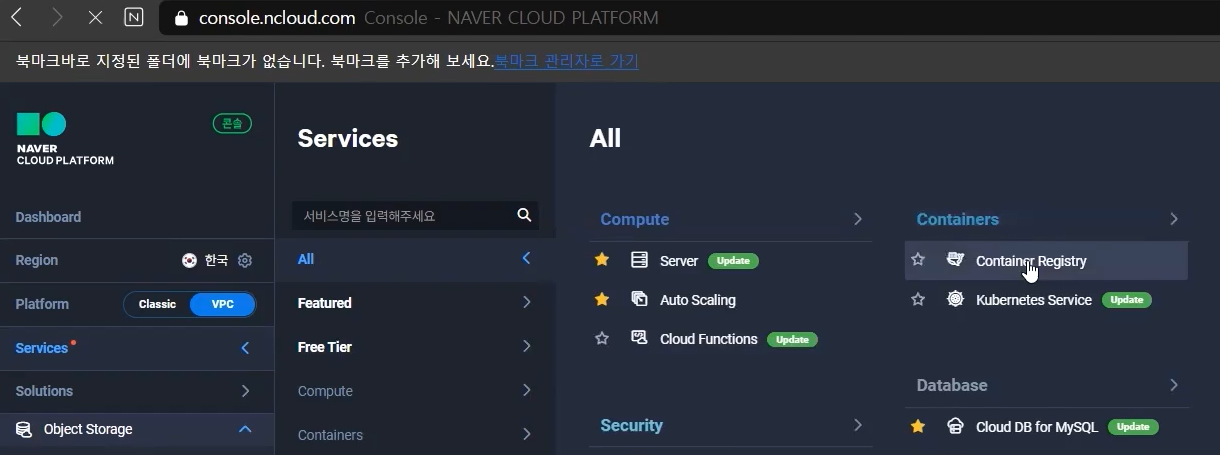The width and height of the screenshot is (1220, 455).
Task: Click the browser forward arrow
Action: pos(56,17)
